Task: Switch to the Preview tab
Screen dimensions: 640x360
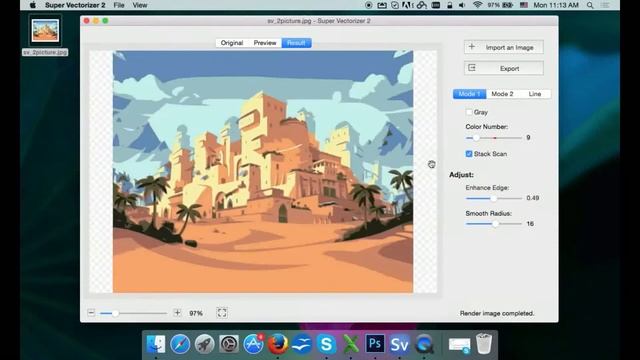Action: (x=265, y=43)
